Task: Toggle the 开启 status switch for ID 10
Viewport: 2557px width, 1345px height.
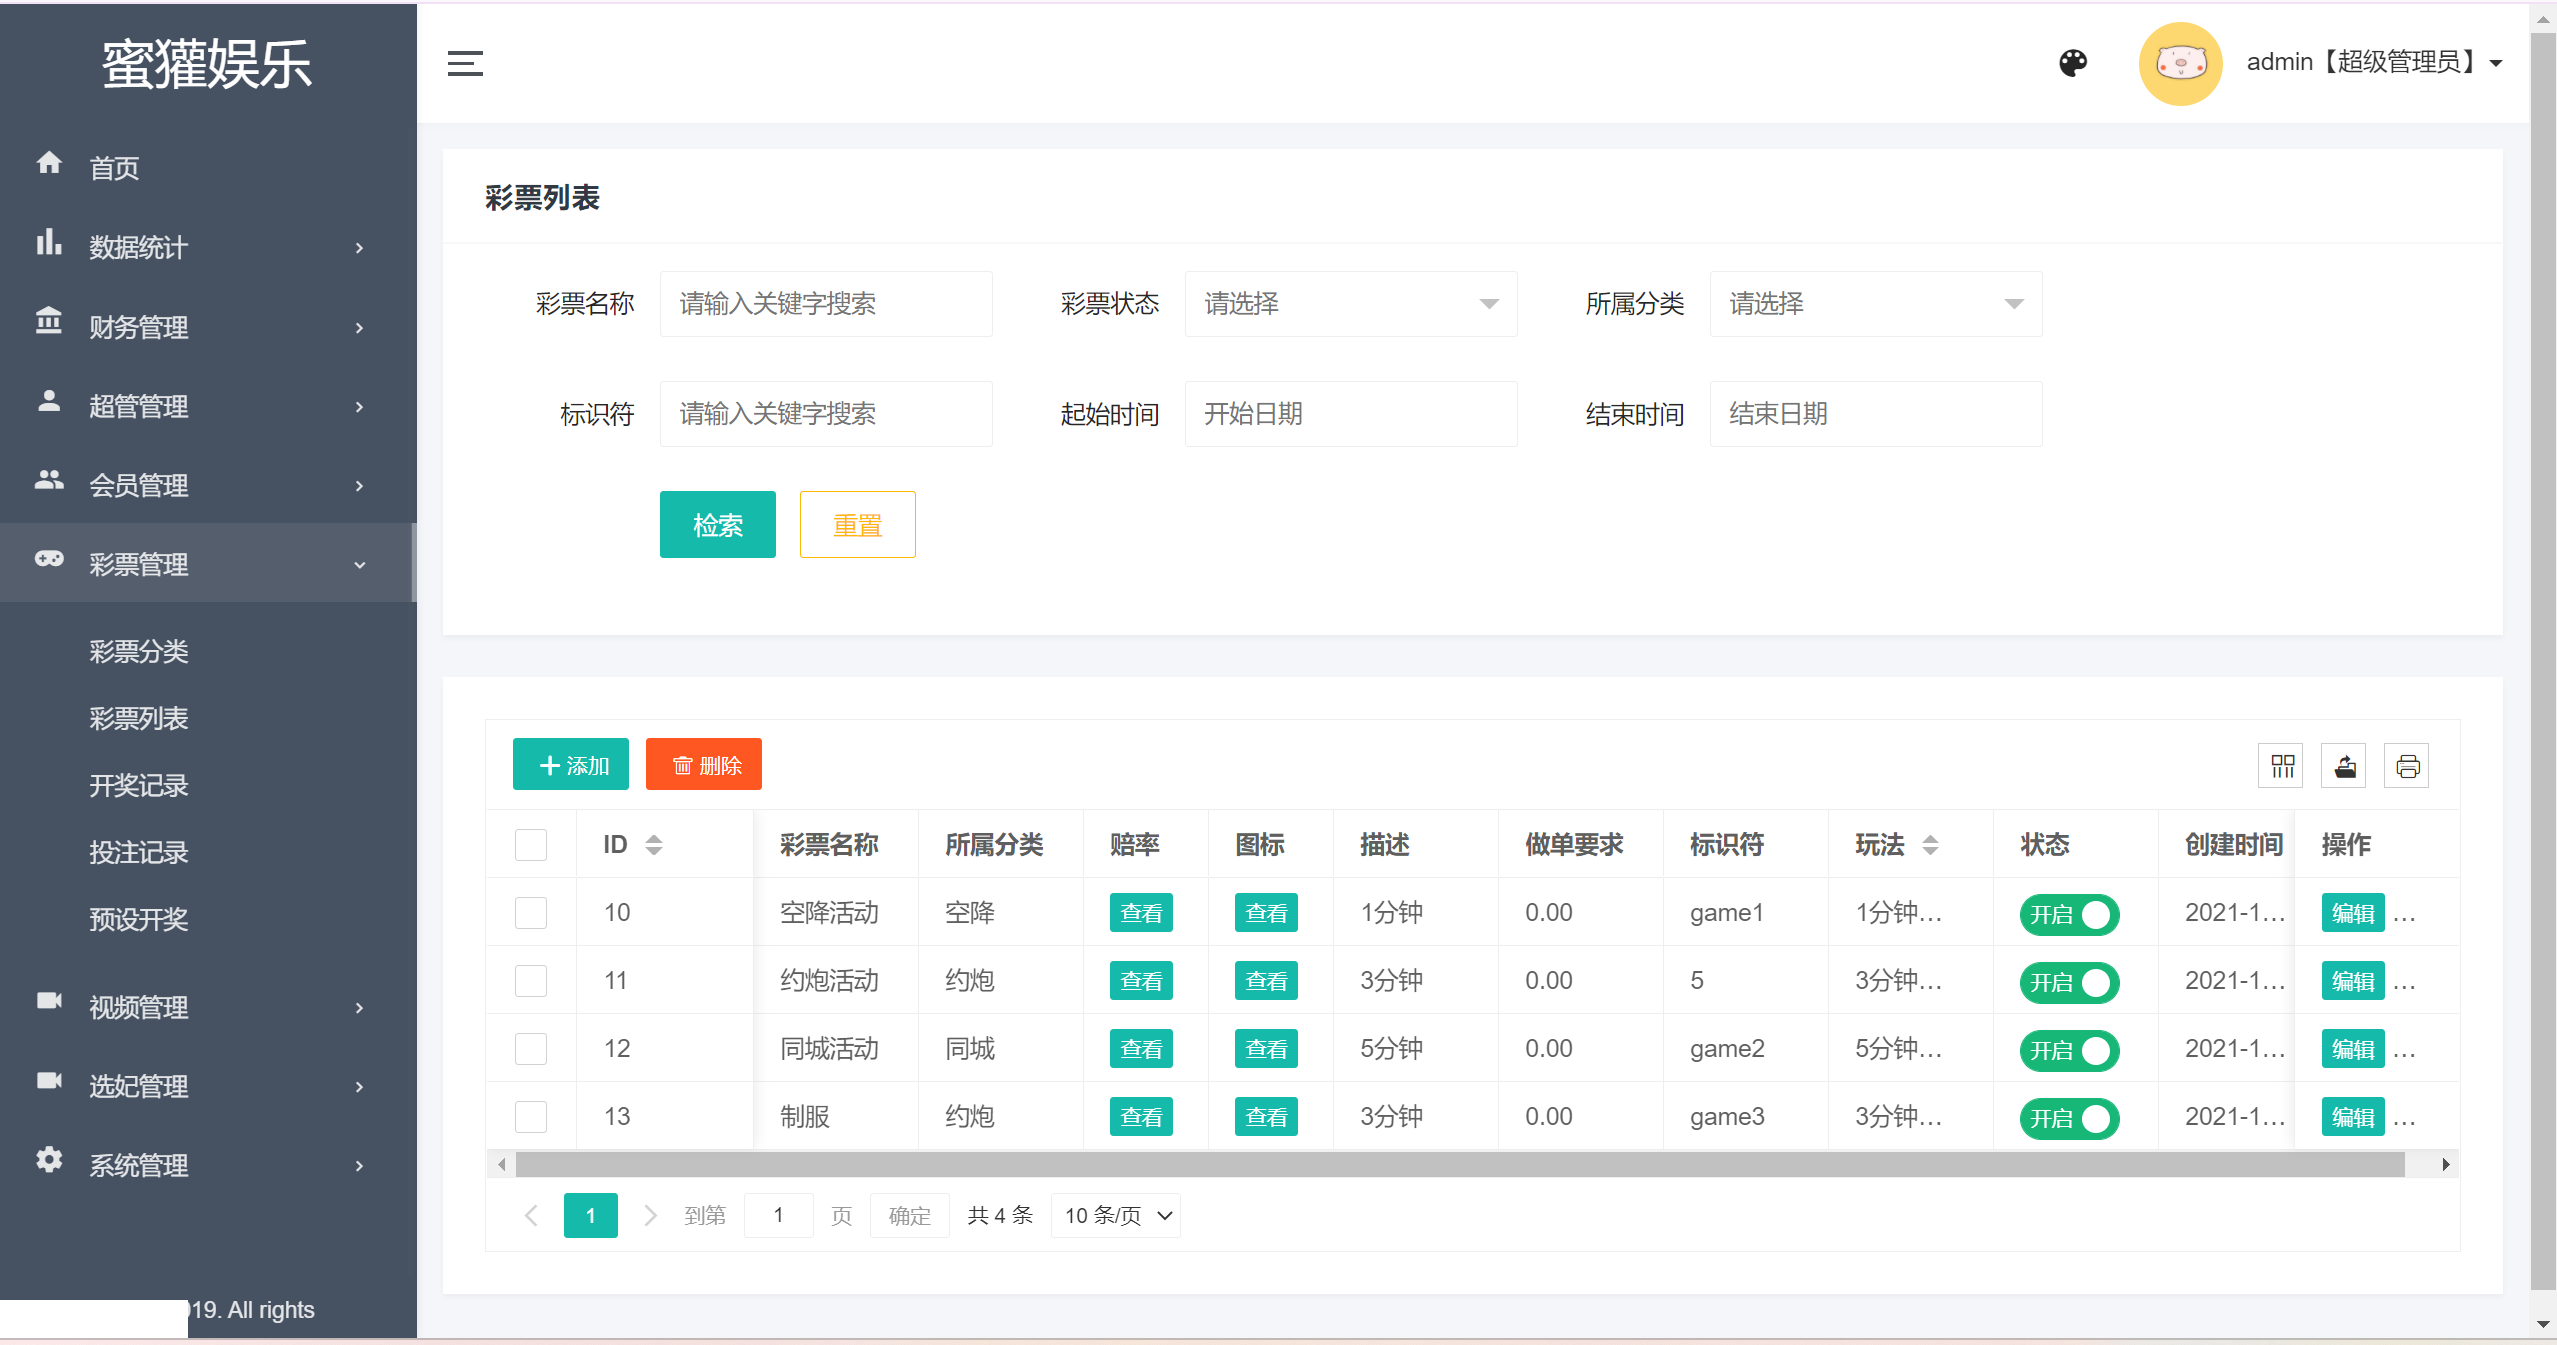Action: [x=2070, y=914]
